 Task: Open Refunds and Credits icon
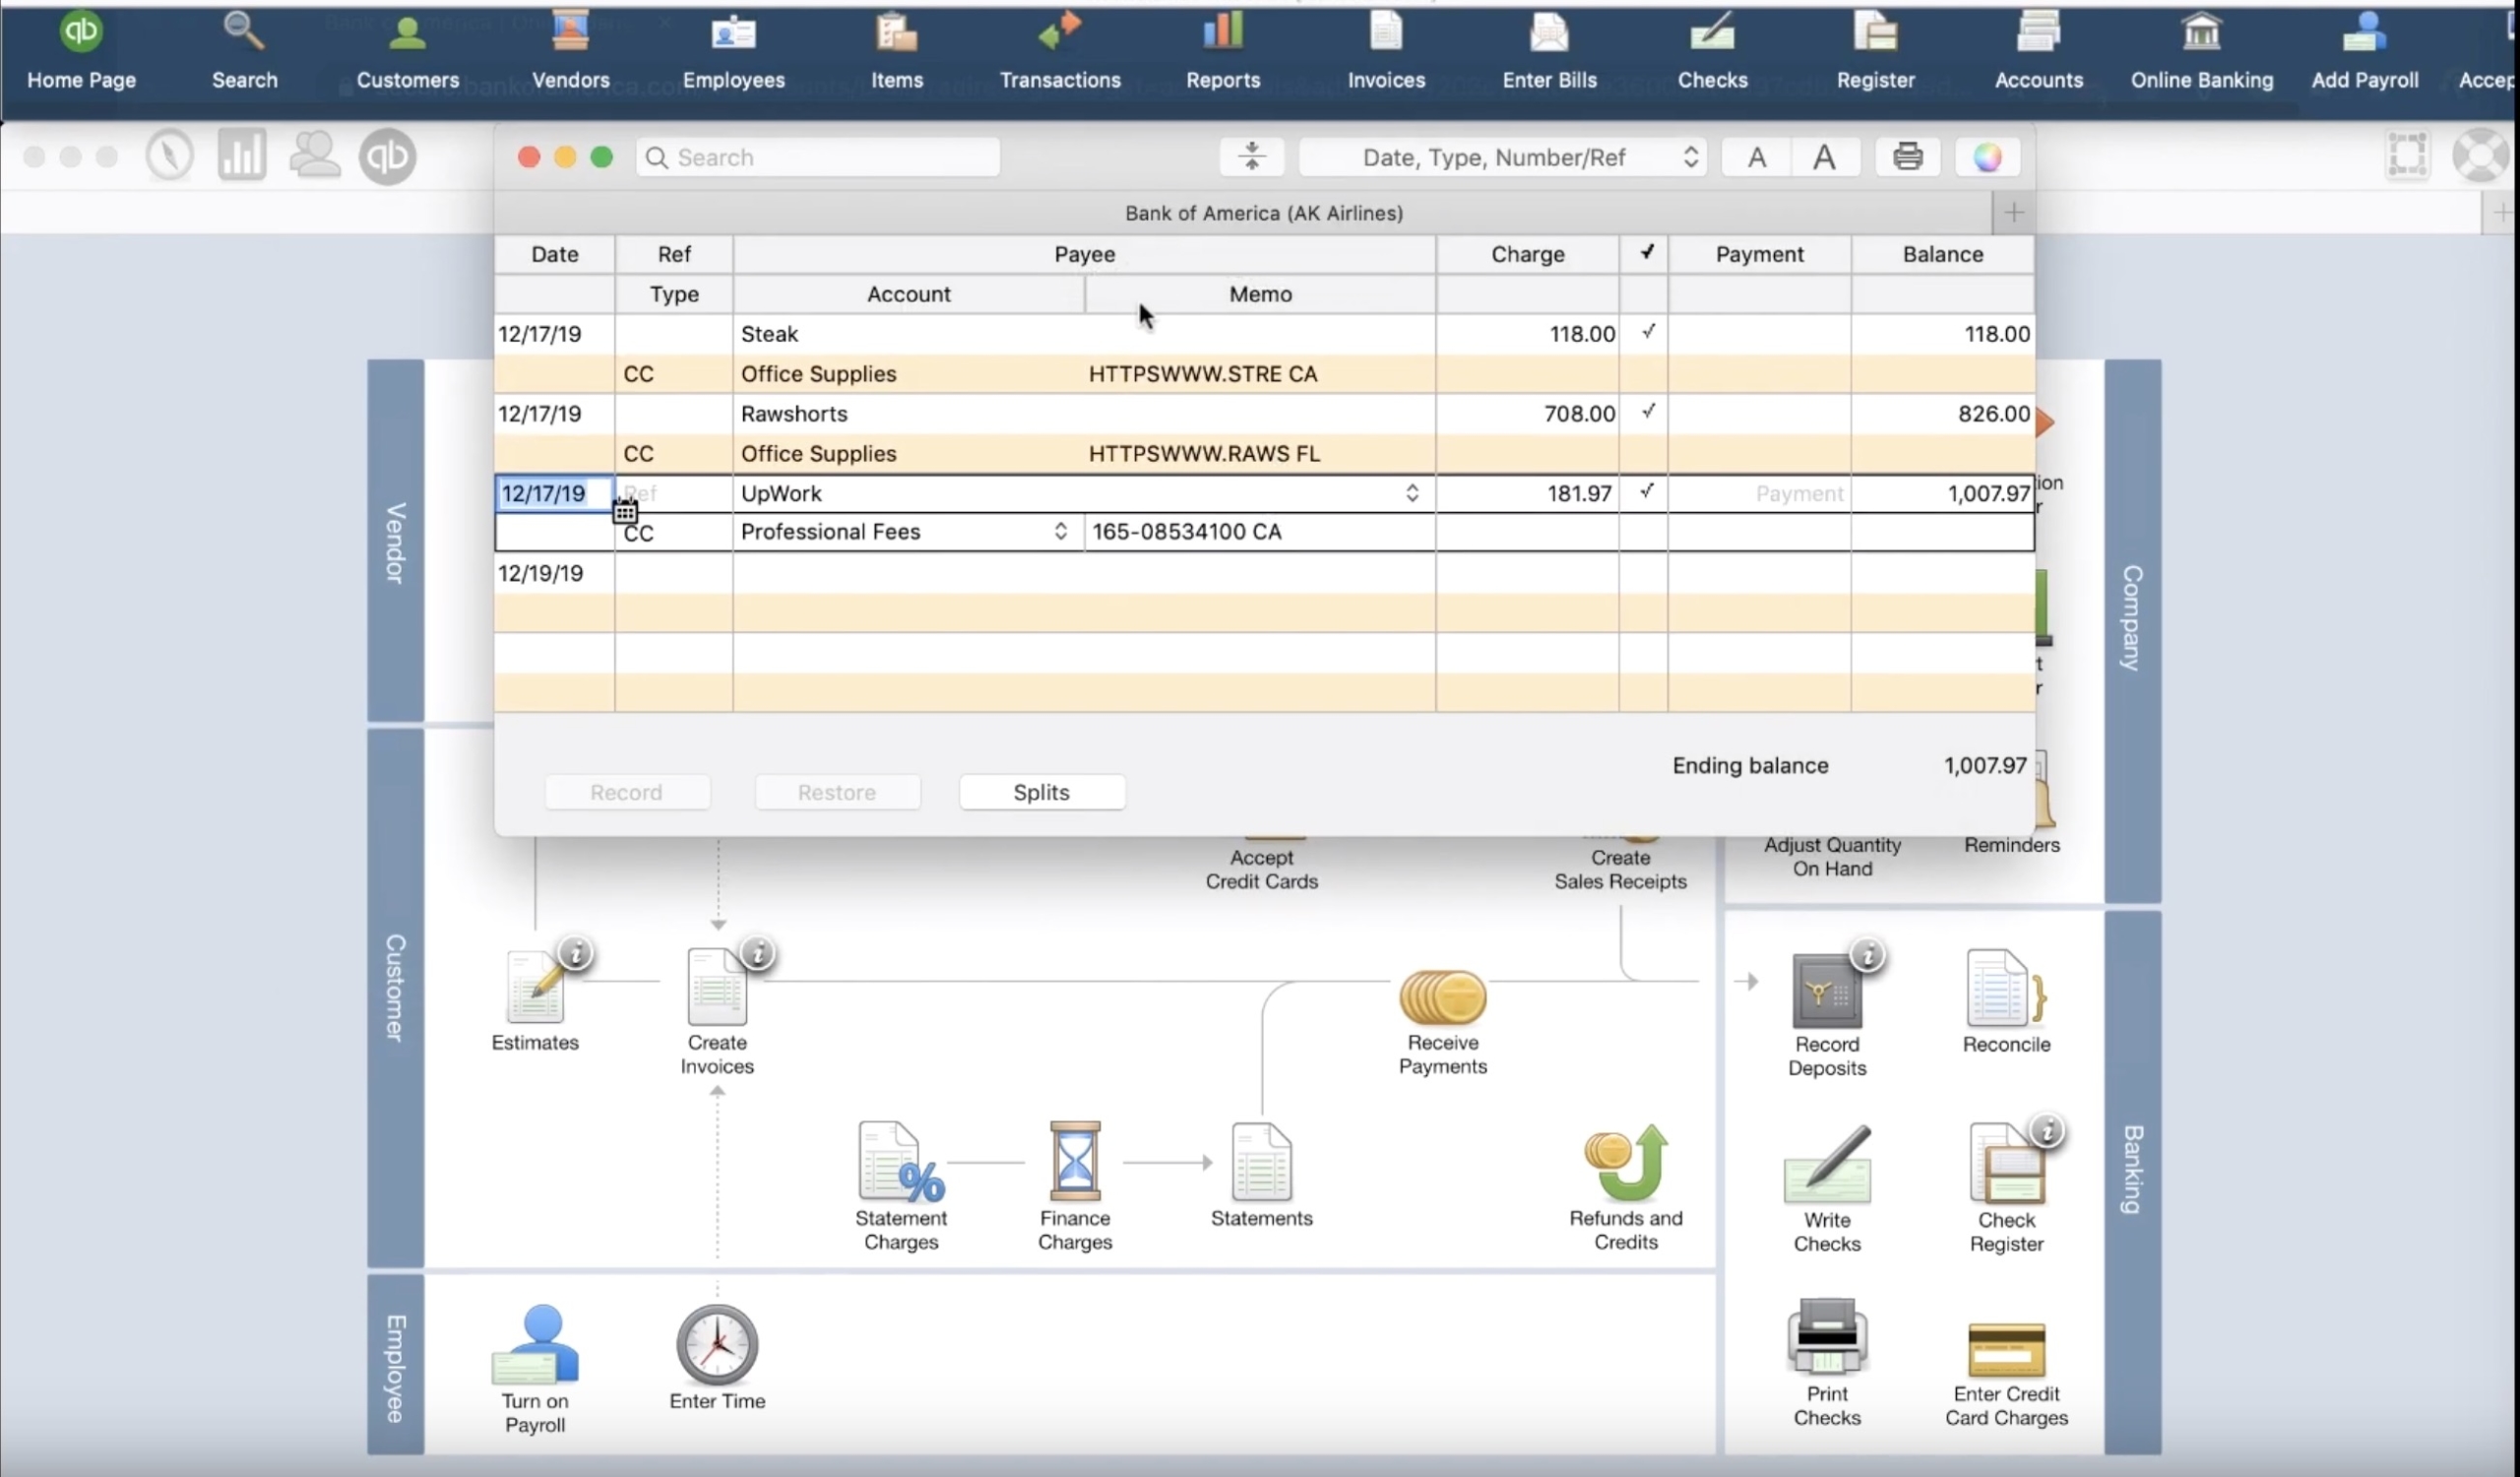coord(1626,1163)
